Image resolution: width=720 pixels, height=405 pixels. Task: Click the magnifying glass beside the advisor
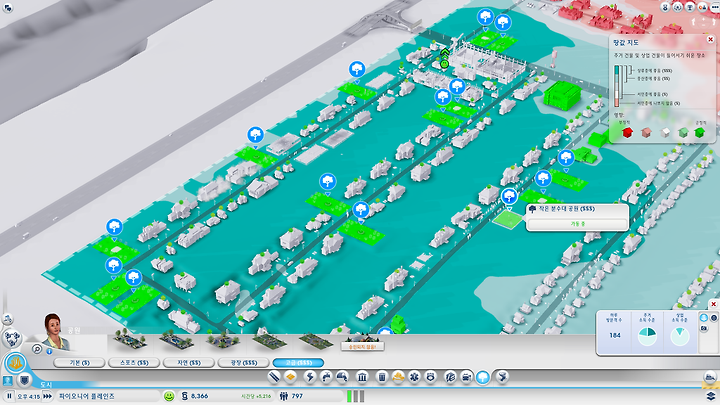click(x=37, y=349)
